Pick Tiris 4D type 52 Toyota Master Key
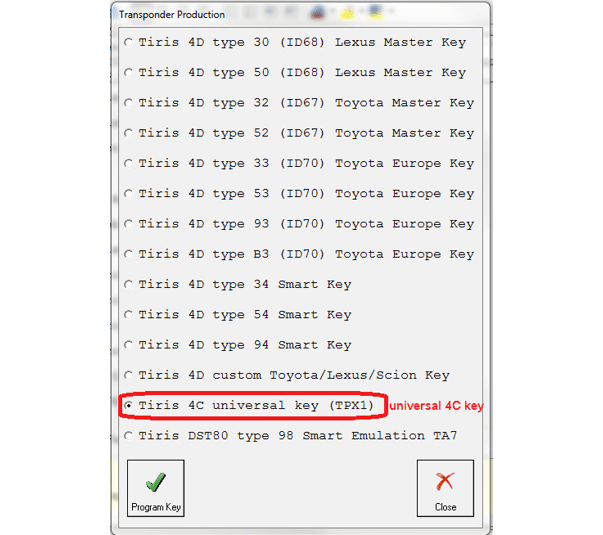The width and height of the screenshot is (603, 535). pyautogui.click(x=128, y=133)
